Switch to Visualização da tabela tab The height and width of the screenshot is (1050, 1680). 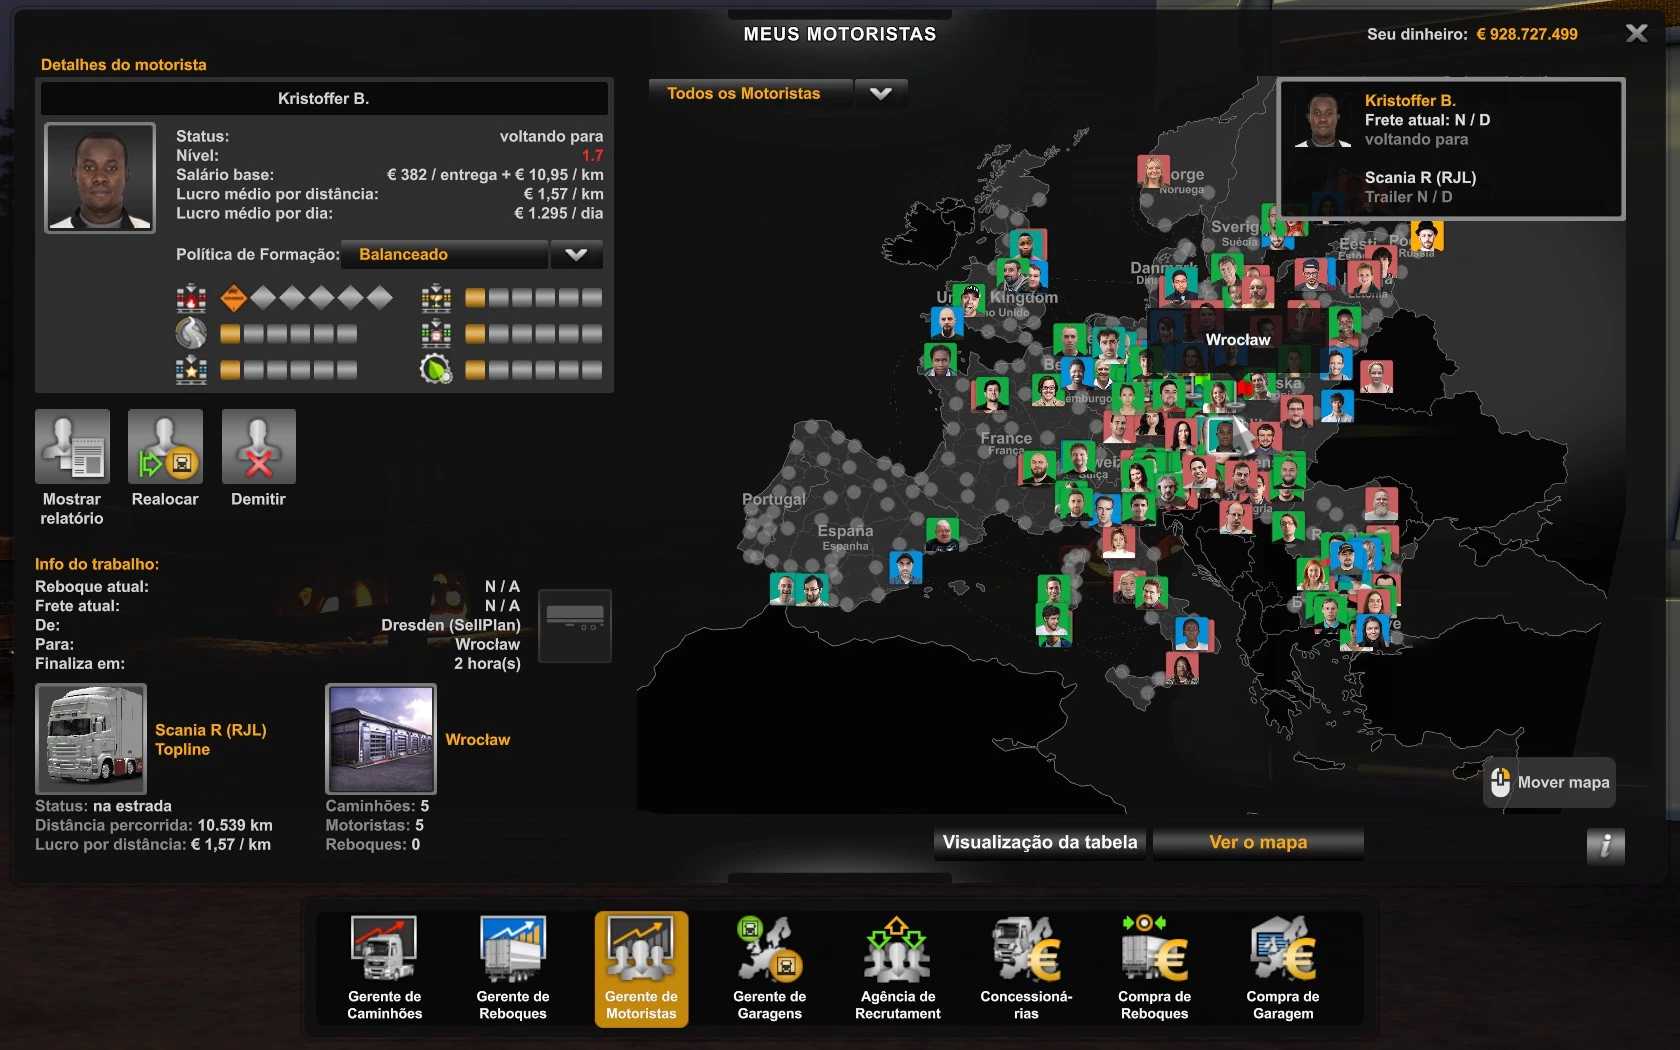tap(1039, 843)
